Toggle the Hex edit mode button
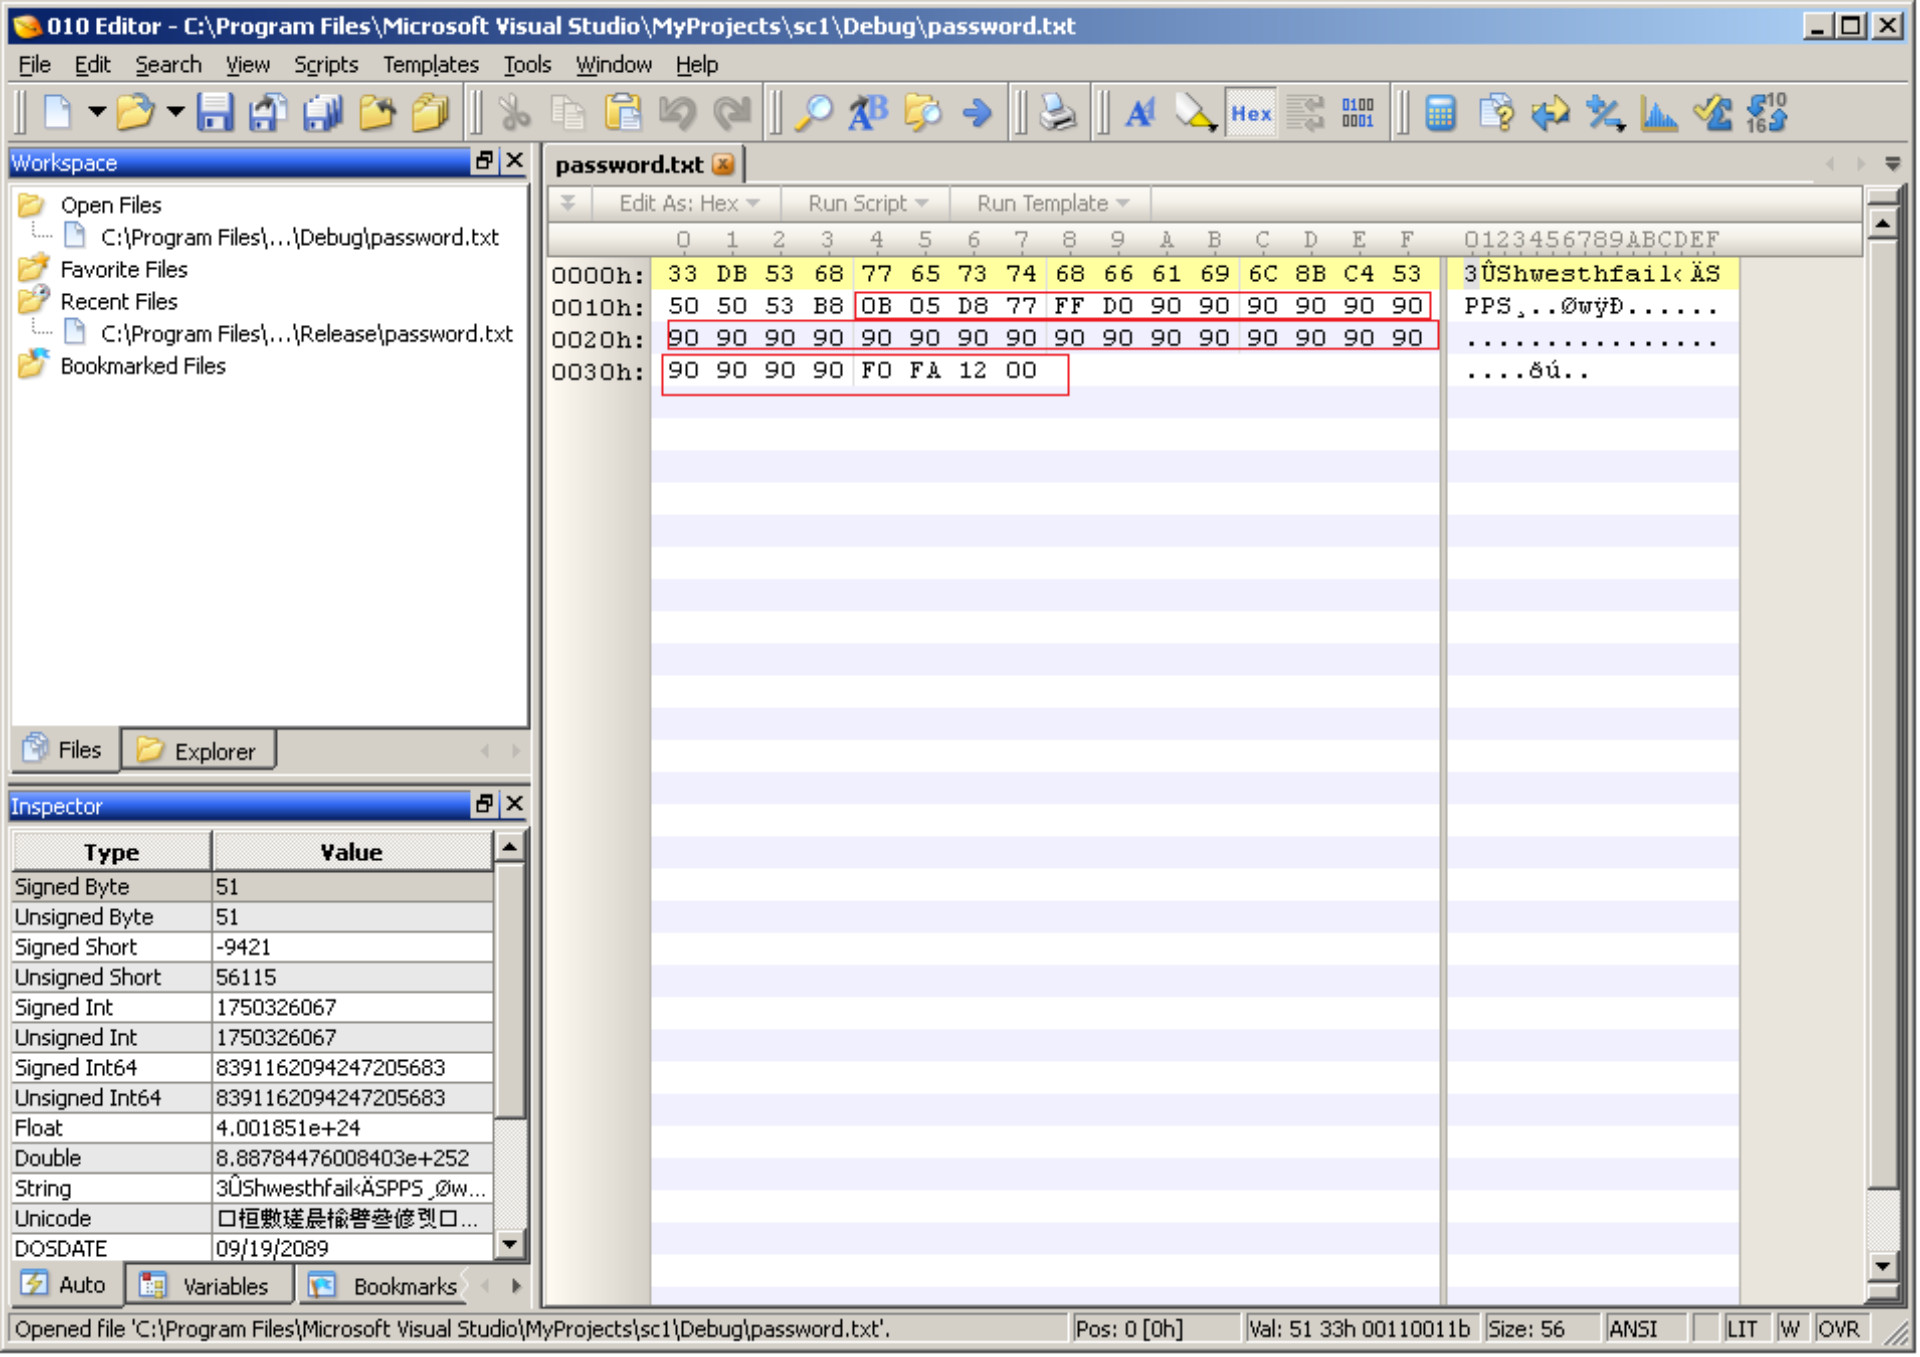The height and width of the screenshot is (1357, 1920). tap(1251, 113)
